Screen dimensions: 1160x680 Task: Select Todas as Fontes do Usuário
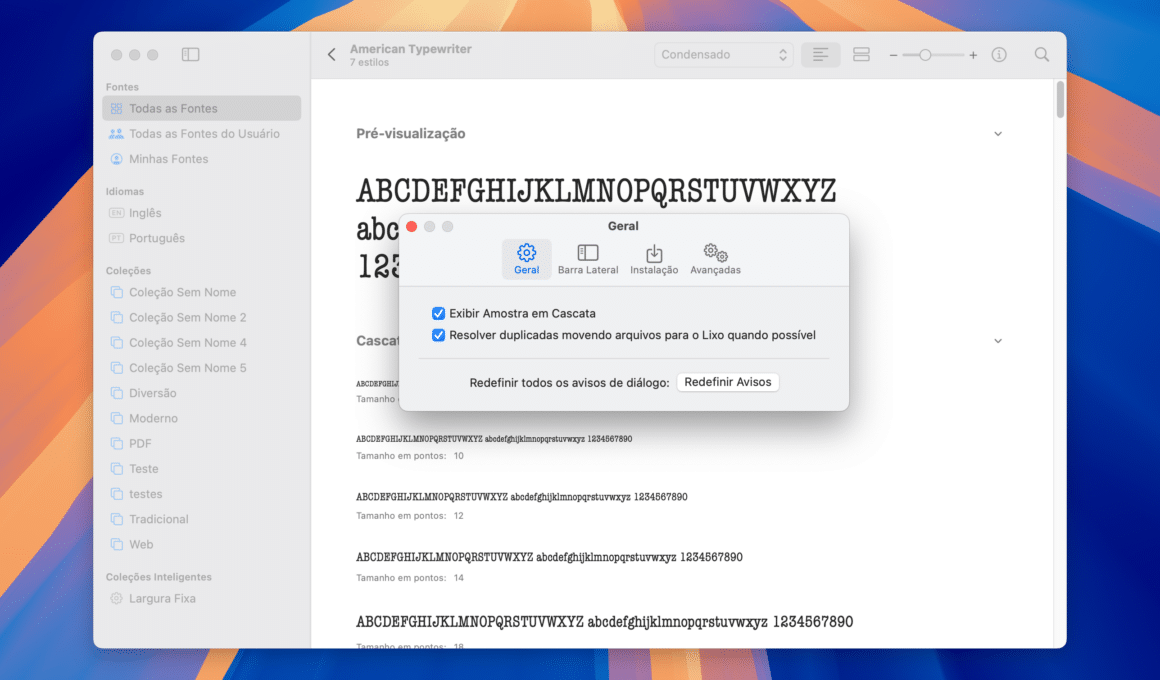pos(202,133)
